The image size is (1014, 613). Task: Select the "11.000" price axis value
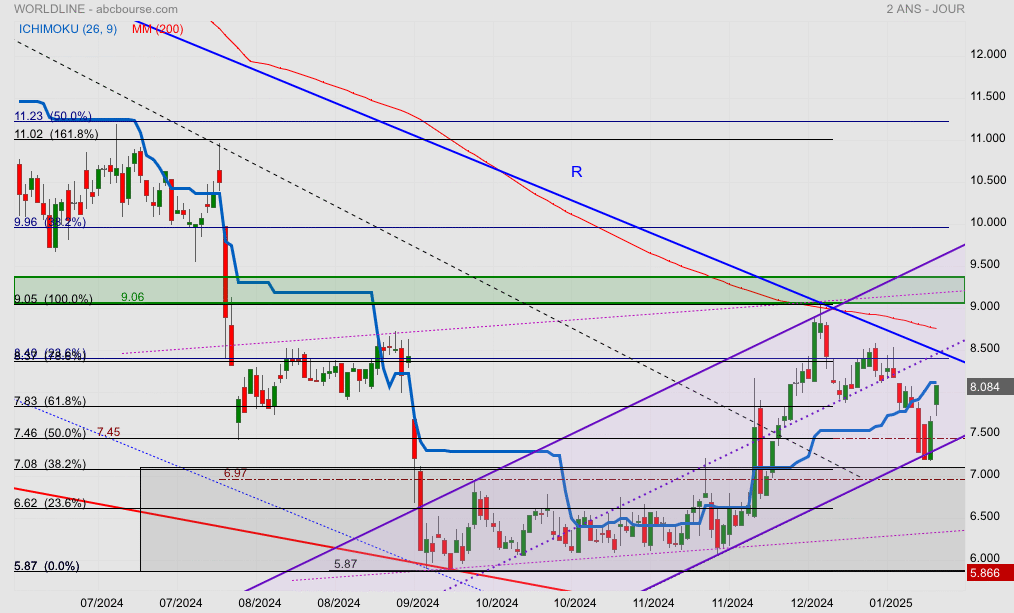tap(988, 138)
